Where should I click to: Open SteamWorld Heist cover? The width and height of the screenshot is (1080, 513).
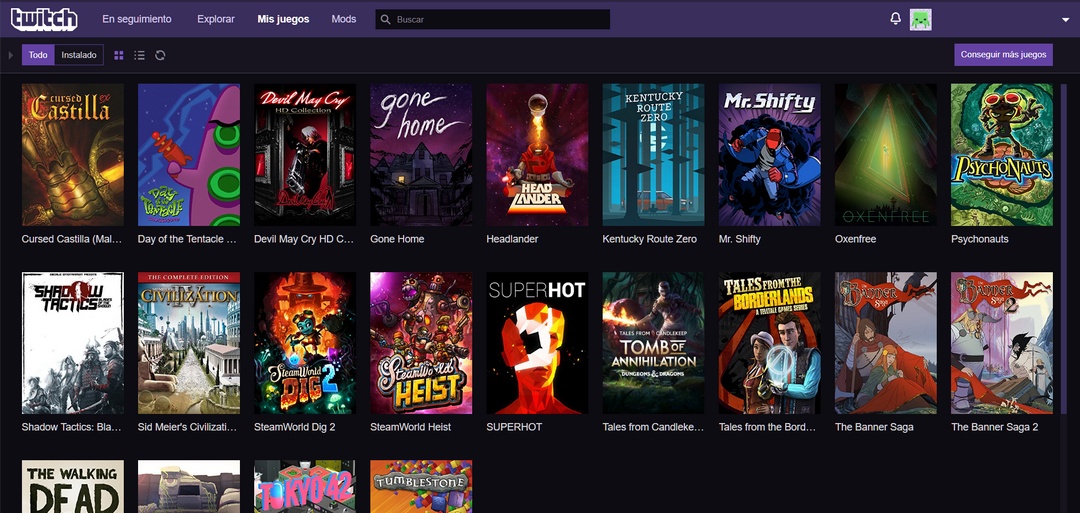421,343
